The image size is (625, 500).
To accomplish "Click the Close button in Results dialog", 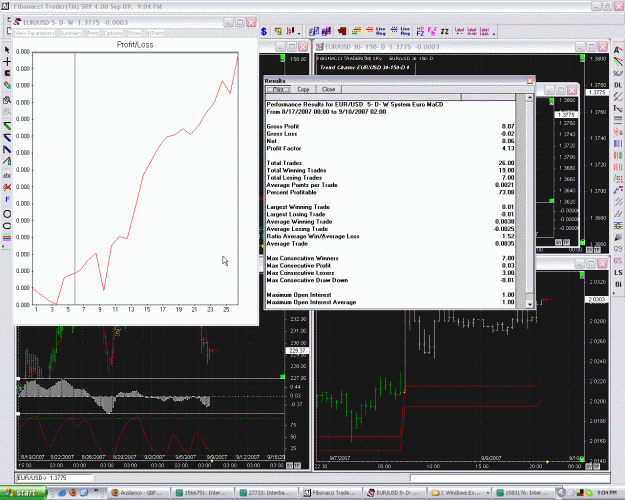I will (x=328, y=89).
